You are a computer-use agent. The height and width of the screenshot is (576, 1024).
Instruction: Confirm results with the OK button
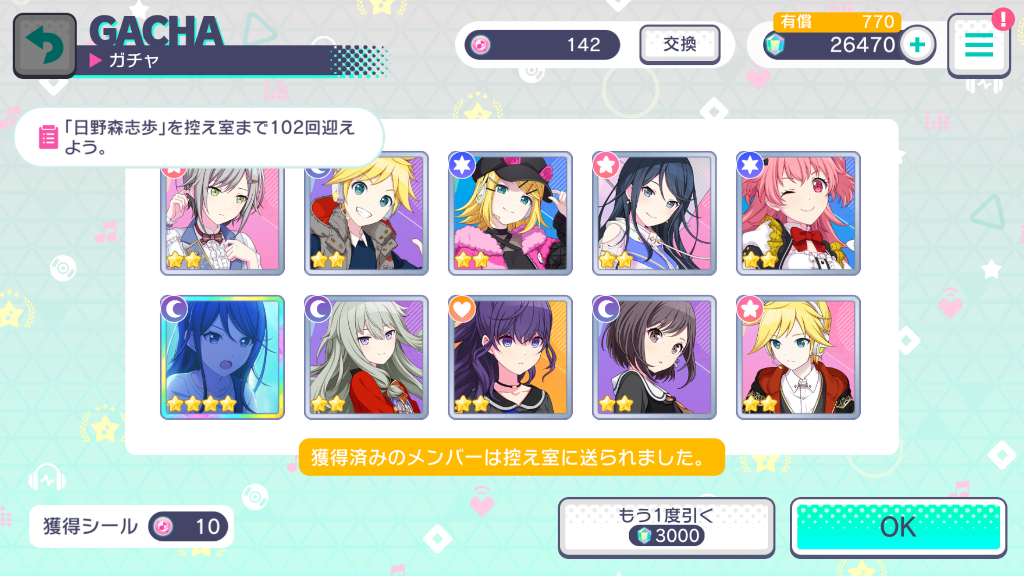click(x=898, y=527)
